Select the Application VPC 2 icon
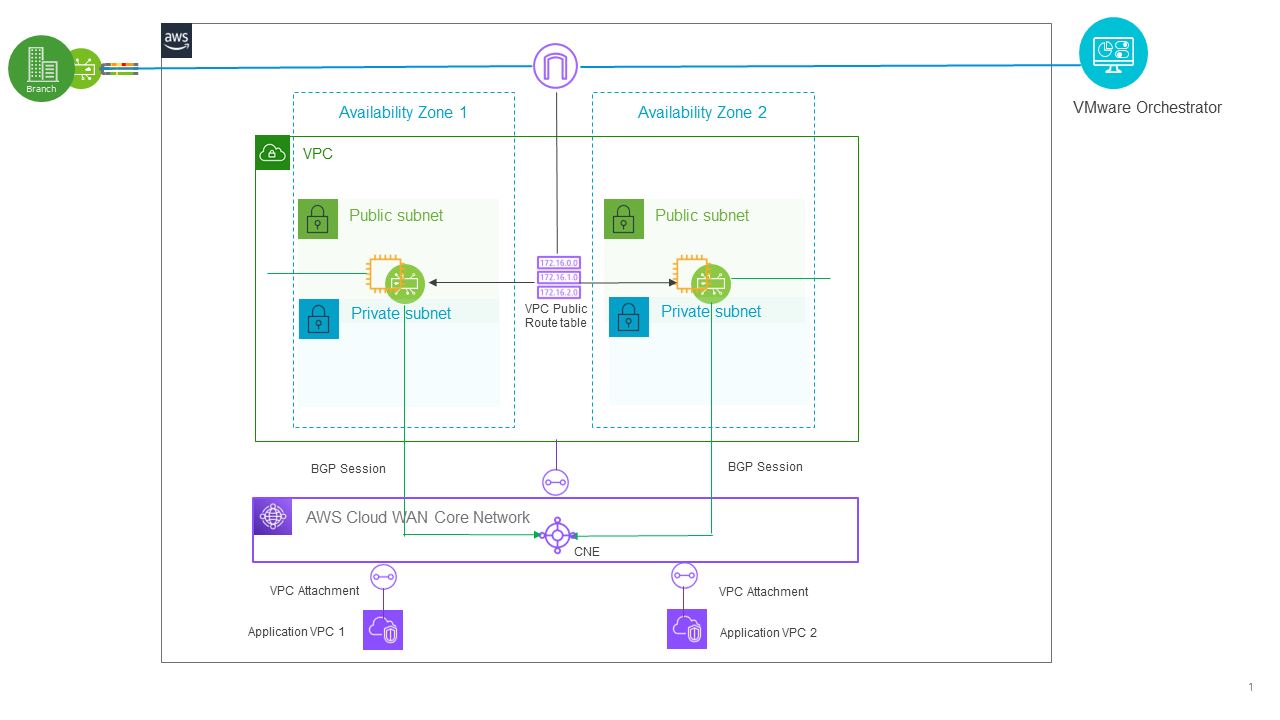The image size is (1280, 720). click(686, 629)
